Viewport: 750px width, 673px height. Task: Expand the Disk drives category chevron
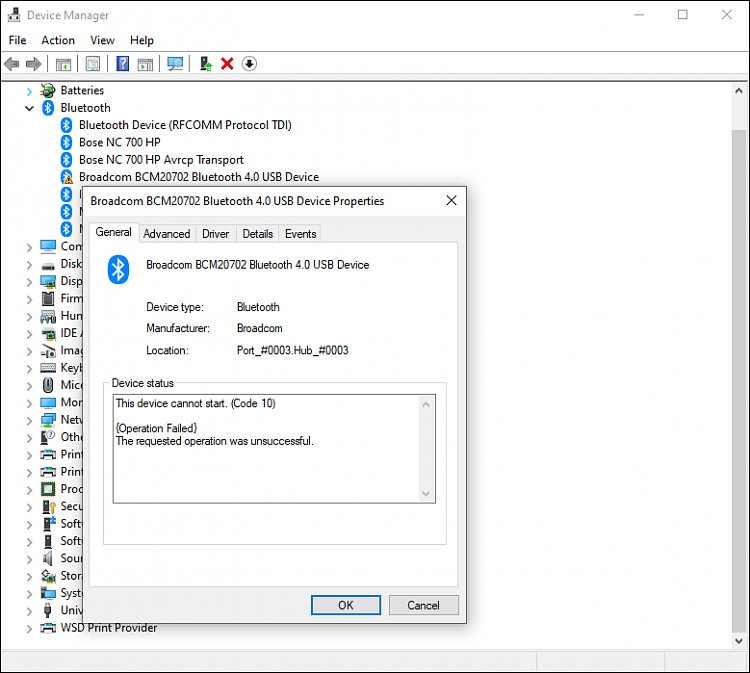29,265
